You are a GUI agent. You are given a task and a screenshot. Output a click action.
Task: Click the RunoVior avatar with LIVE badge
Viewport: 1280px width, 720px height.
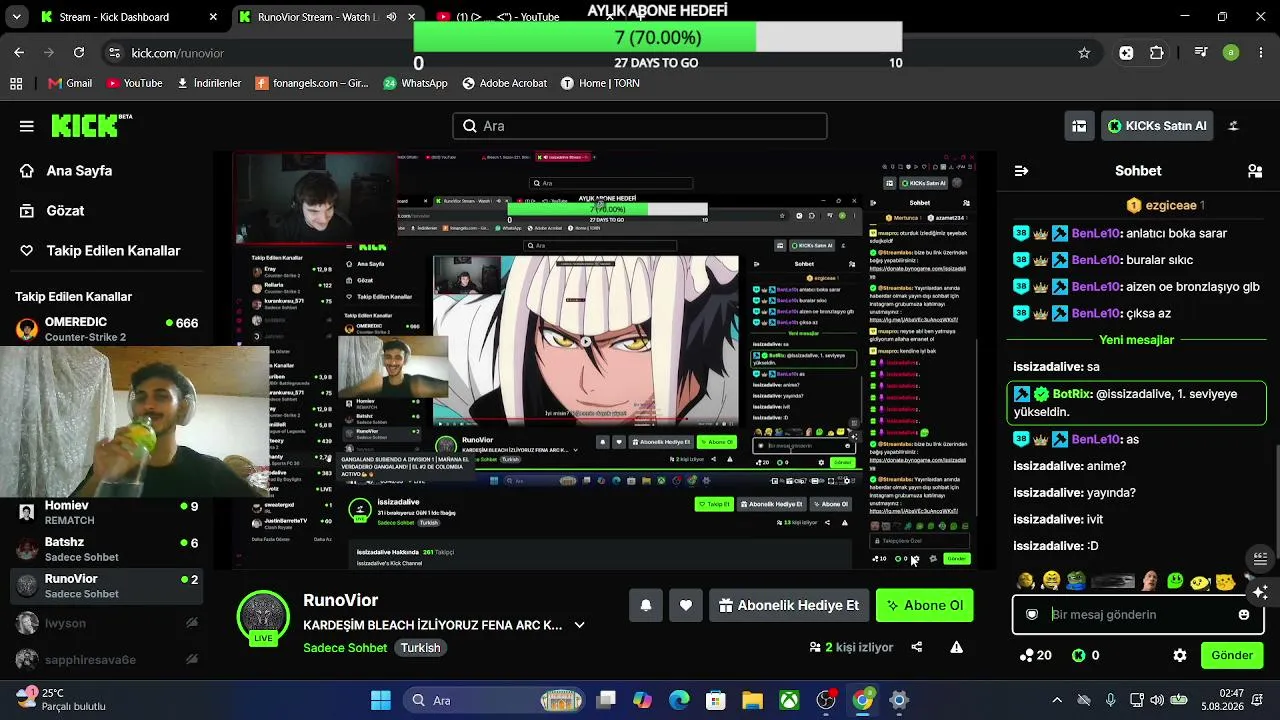[263, 617]
